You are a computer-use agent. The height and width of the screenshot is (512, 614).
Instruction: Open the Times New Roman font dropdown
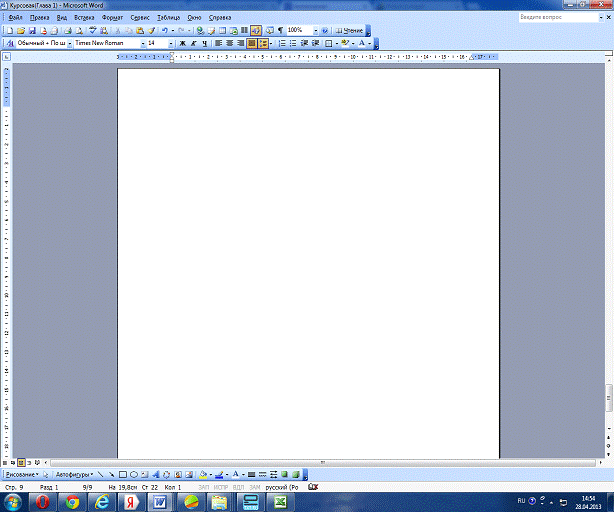[142, 44]
